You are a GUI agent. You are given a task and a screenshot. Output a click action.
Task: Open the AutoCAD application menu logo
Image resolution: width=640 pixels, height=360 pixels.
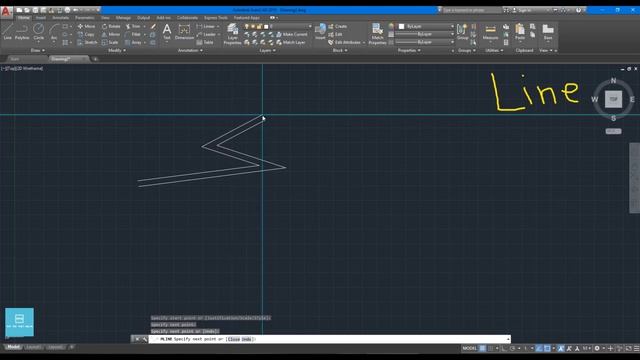tap(6, 11)
